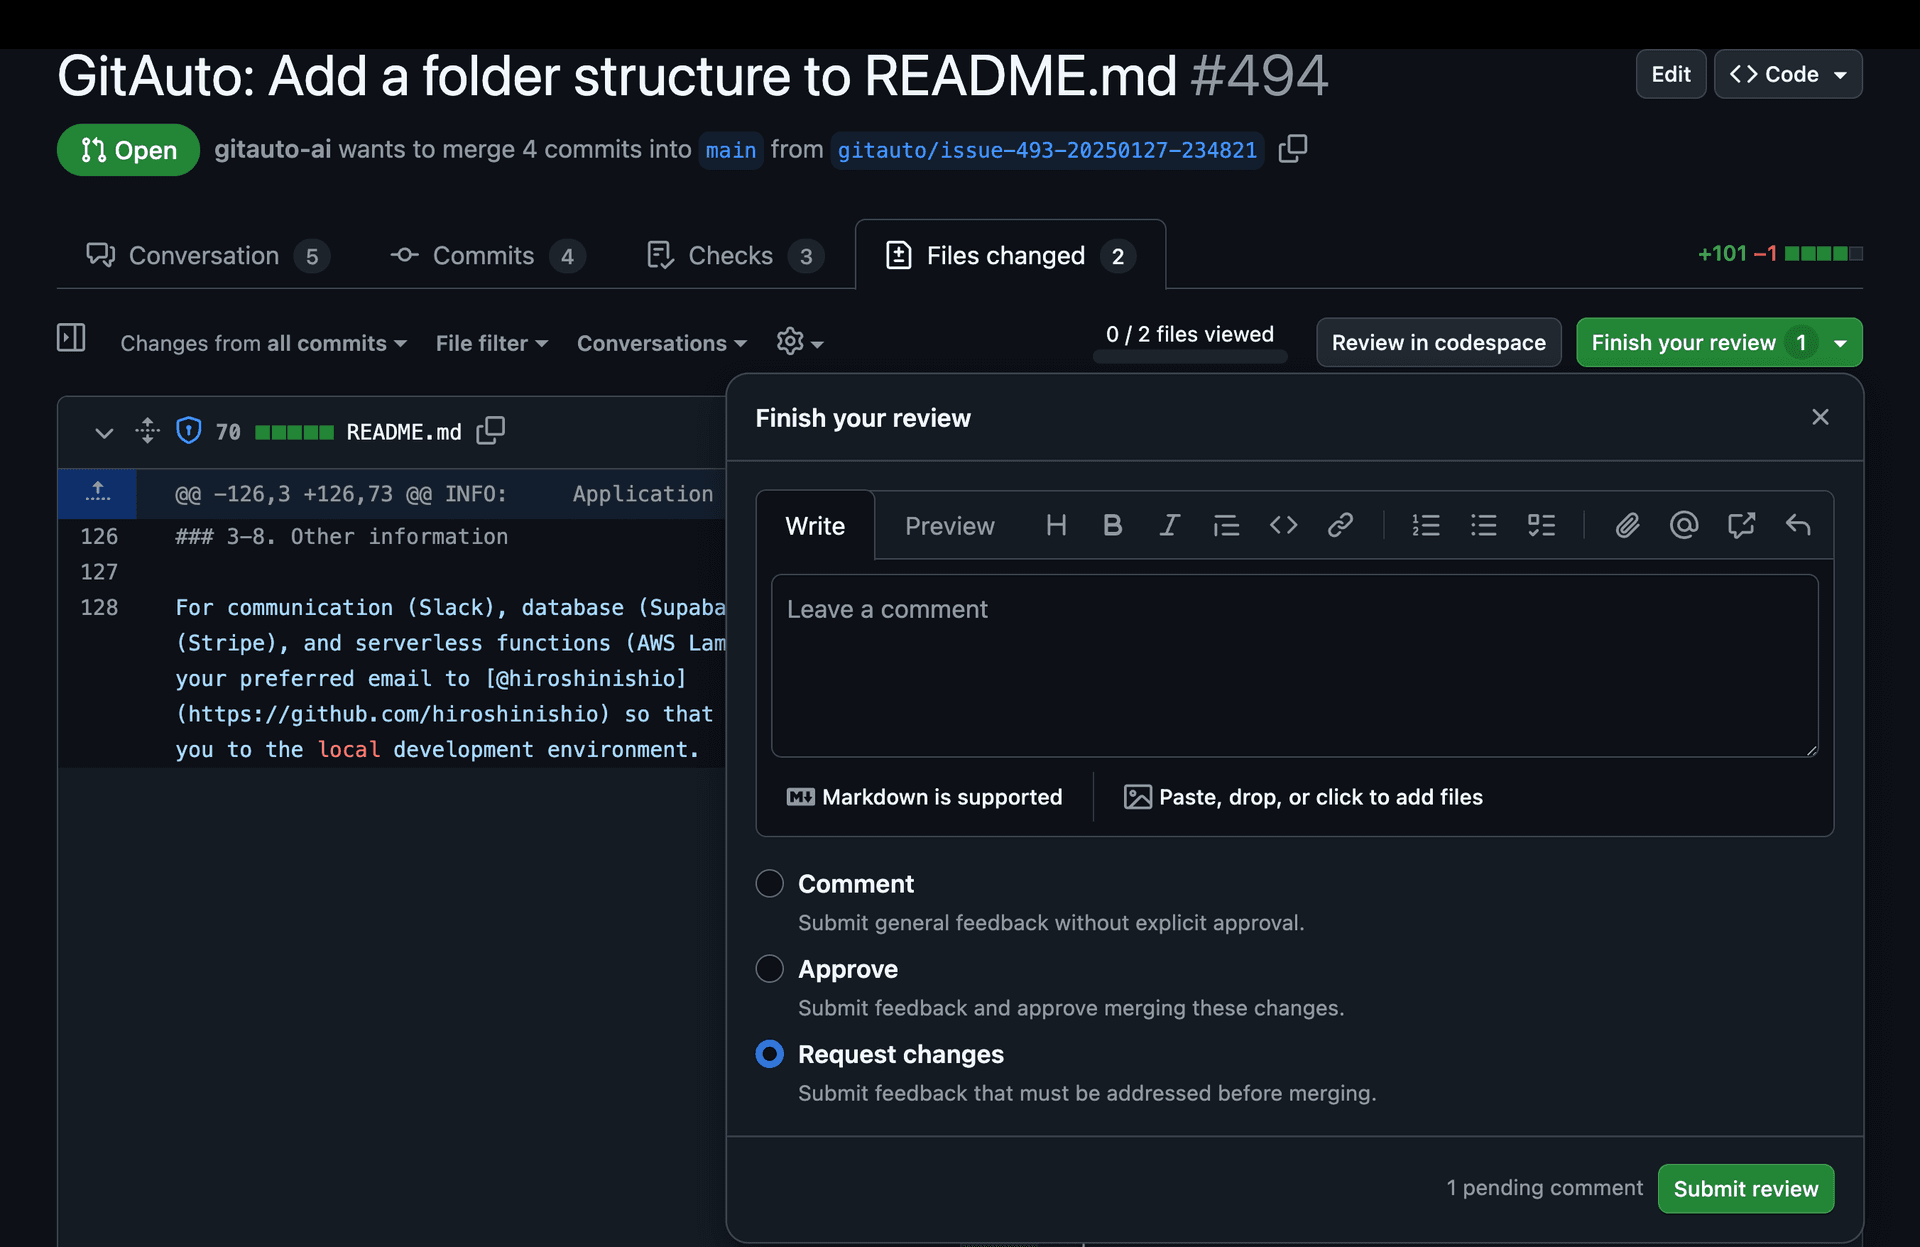Select the italic formatting icon
Viewport: 1920px width, 1247px height.
tap(1169, 525)
